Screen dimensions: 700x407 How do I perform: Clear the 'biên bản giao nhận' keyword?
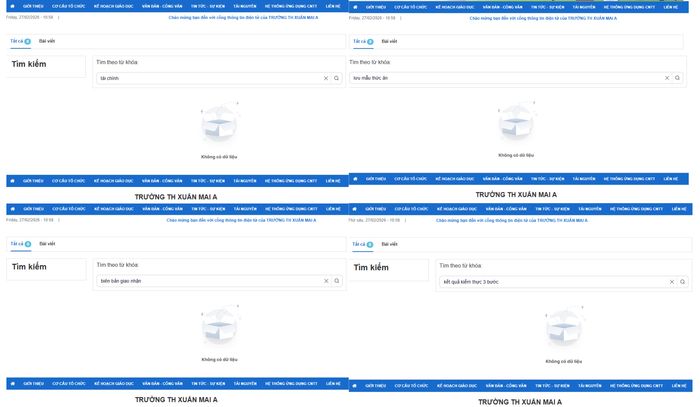[x=326, y=281]
